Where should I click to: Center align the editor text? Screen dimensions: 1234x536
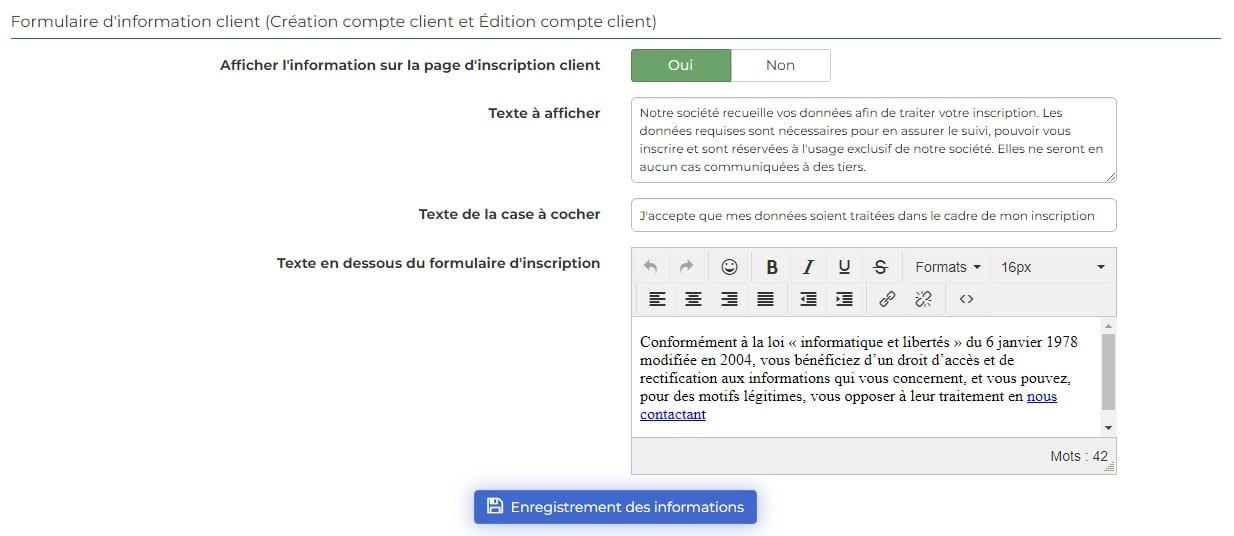coord(693,298)
